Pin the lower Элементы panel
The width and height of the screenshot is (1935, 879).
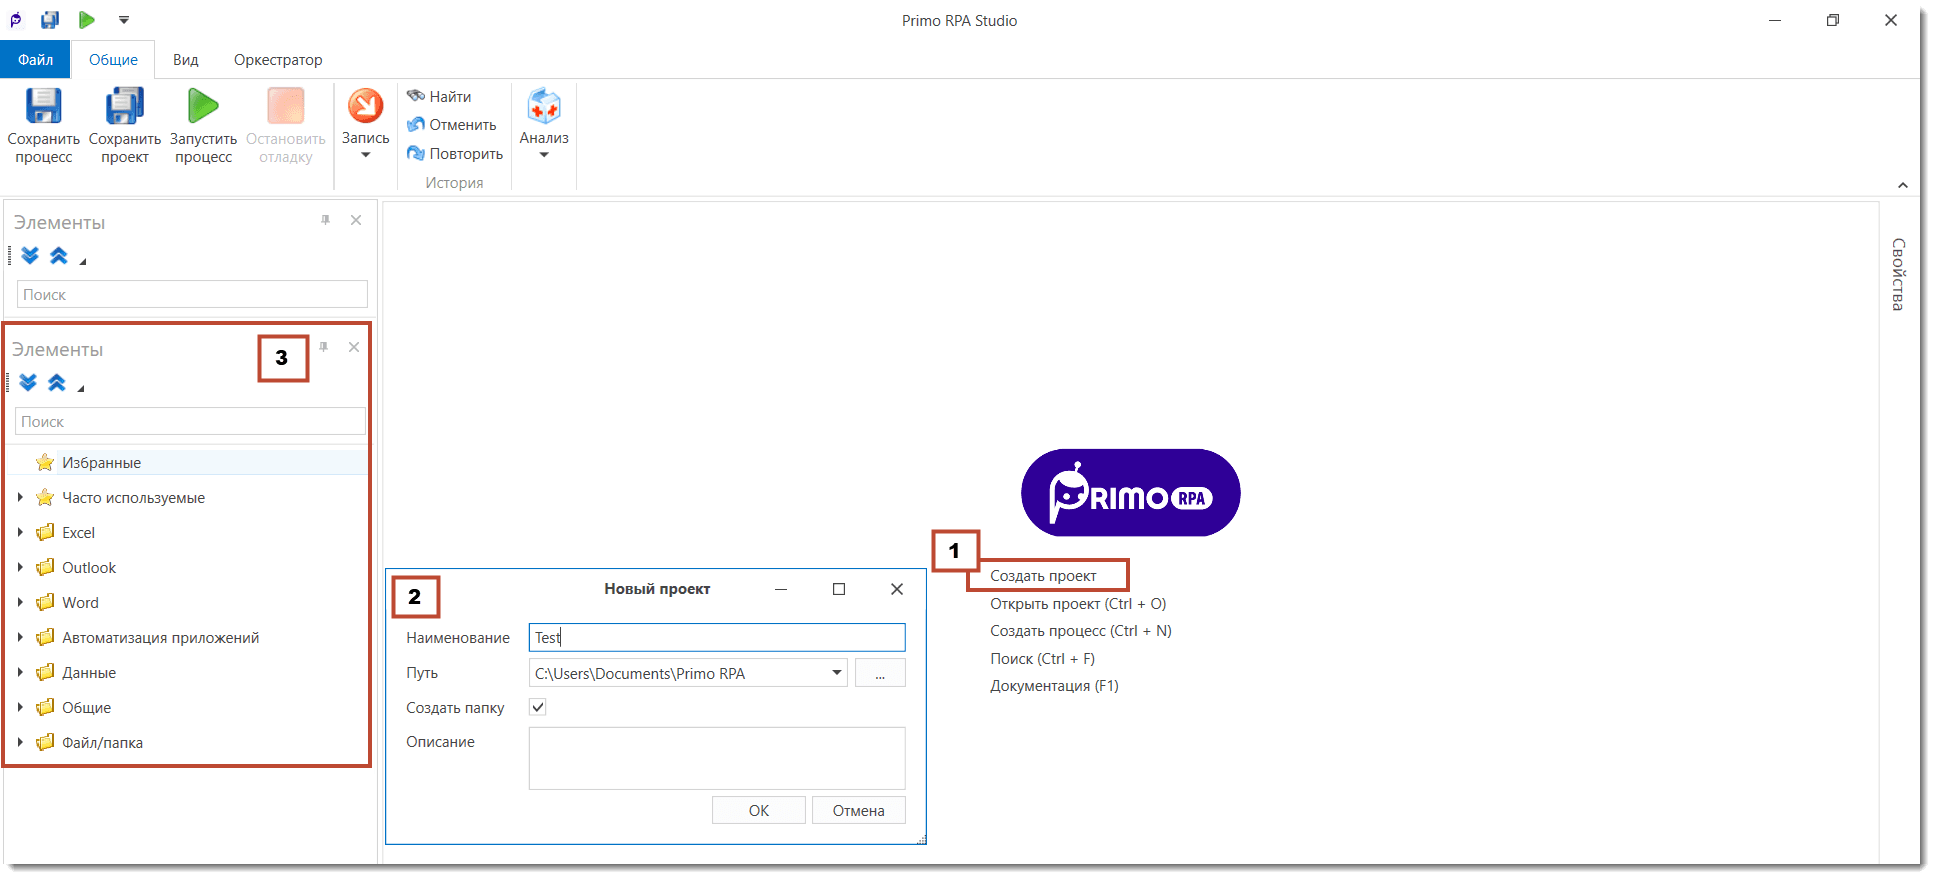(x=323, y=347)
